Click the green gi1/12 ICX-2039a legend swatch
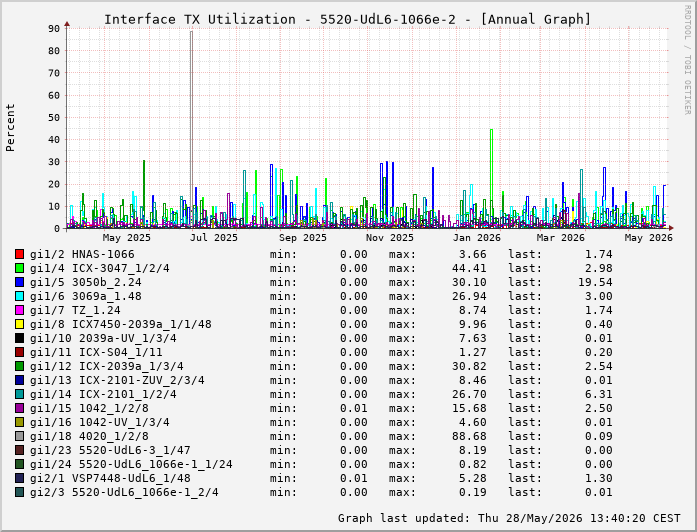The image size is (697, 532). pyautogui.click(x=19, y=366)
